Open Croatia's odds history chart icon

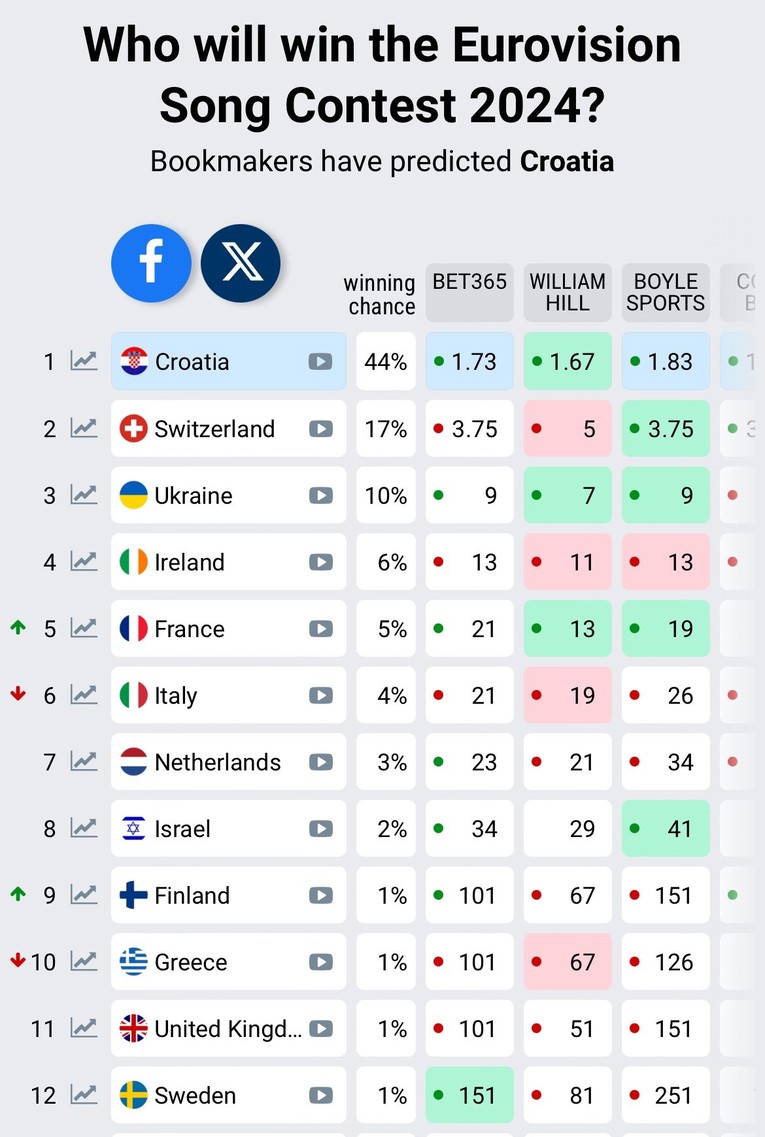[84, 361]
